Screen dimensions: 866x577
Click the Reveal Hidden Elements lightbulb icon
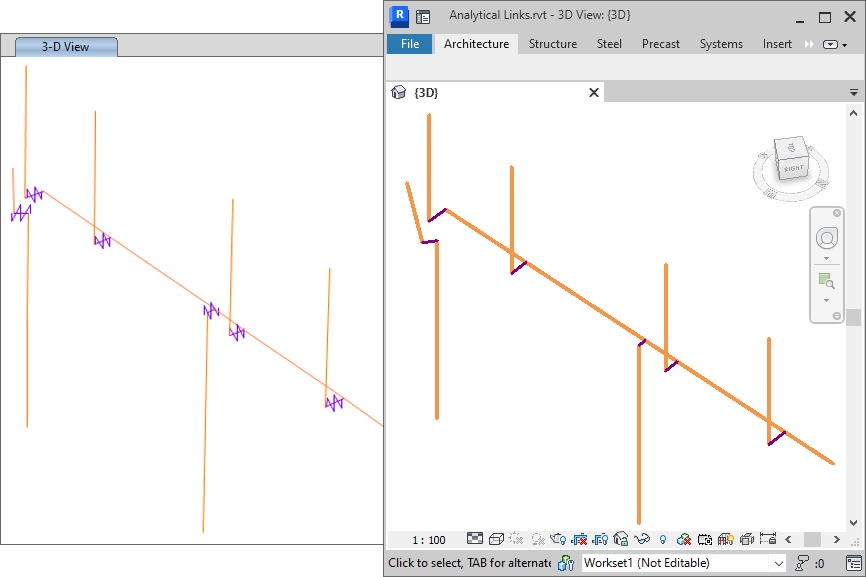coord(662,540)
